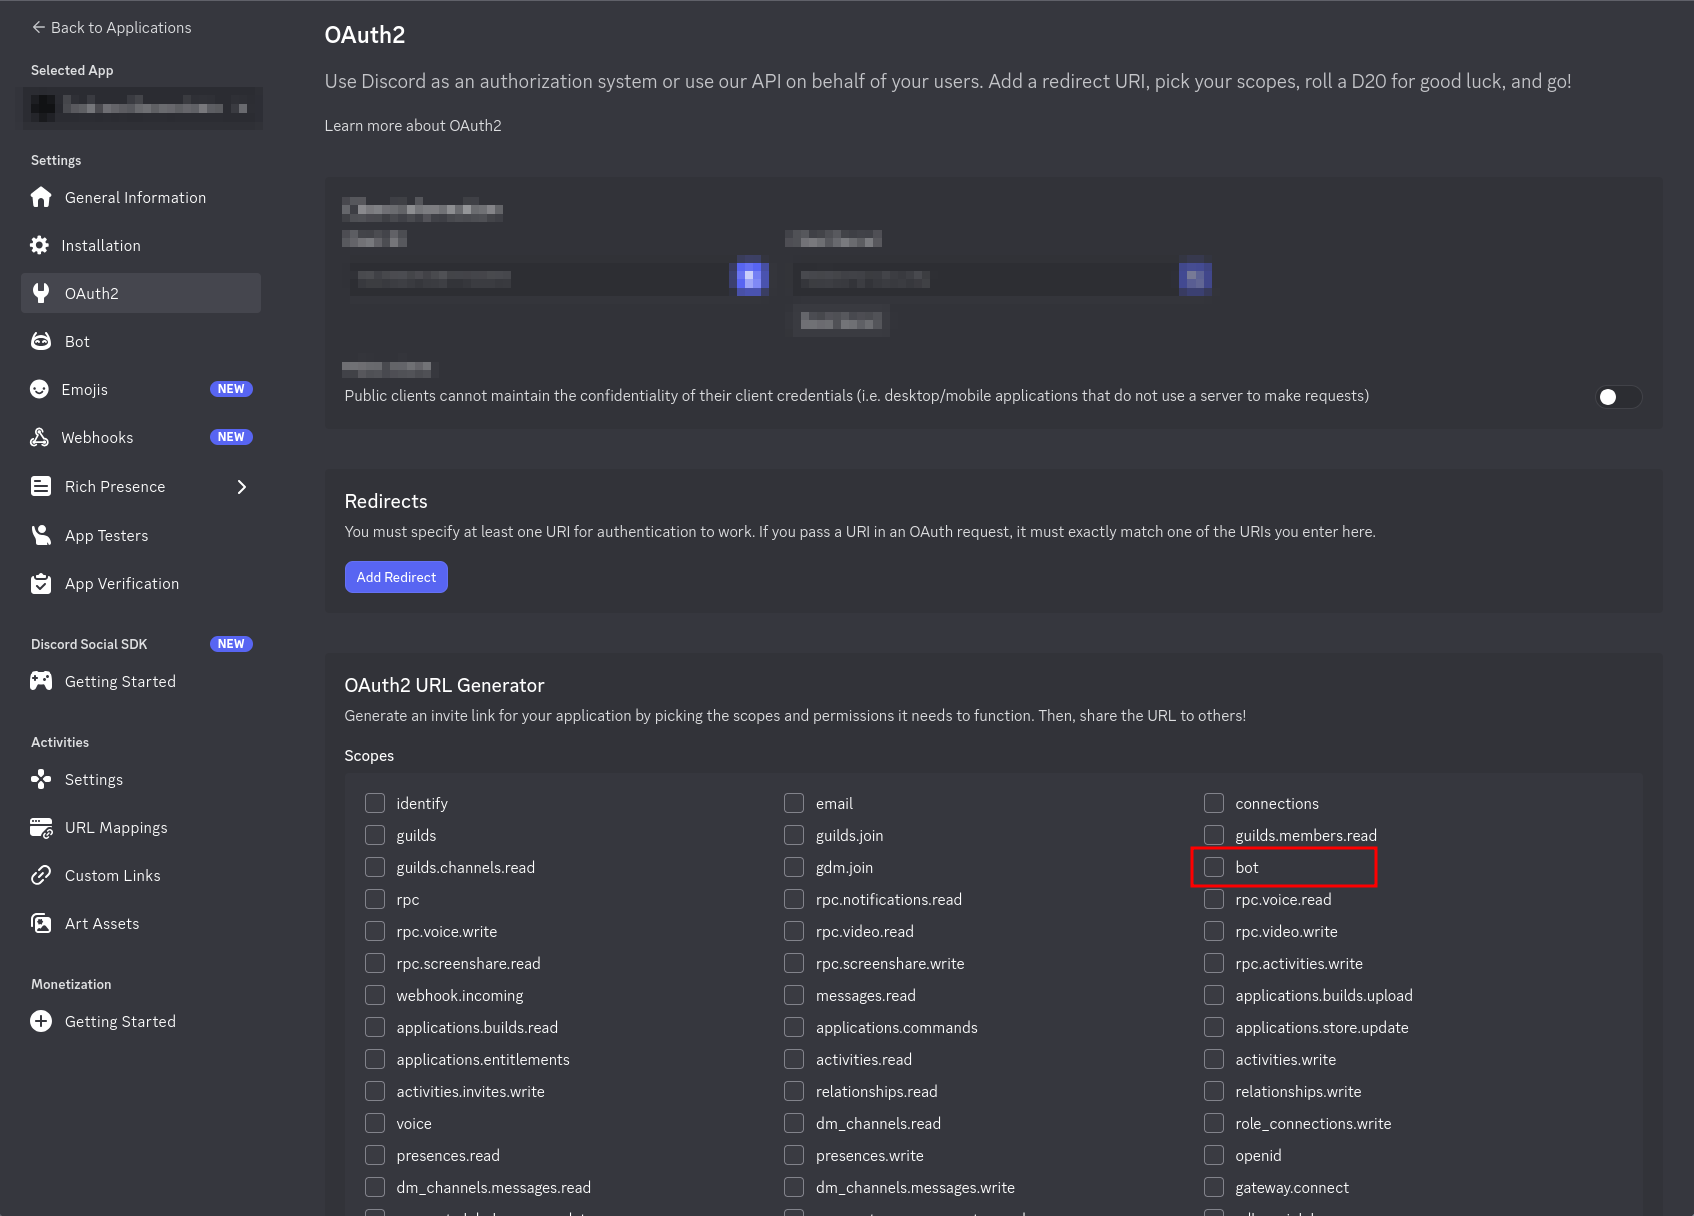The width and height of the screenshot is (1694, 1216).
Task: Open the Learn more about OAuth2 link
Action: [x=413, y=126]
